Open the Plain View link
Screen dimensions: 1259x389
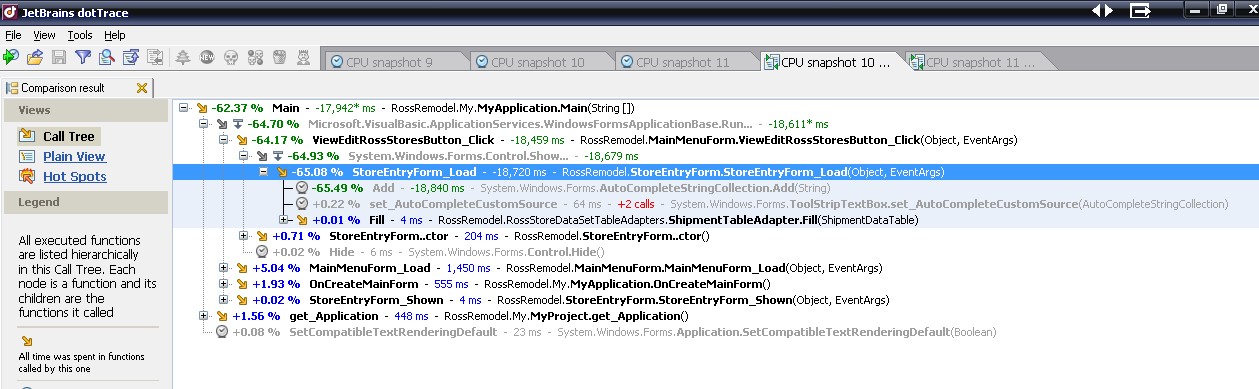pos(74,157)
